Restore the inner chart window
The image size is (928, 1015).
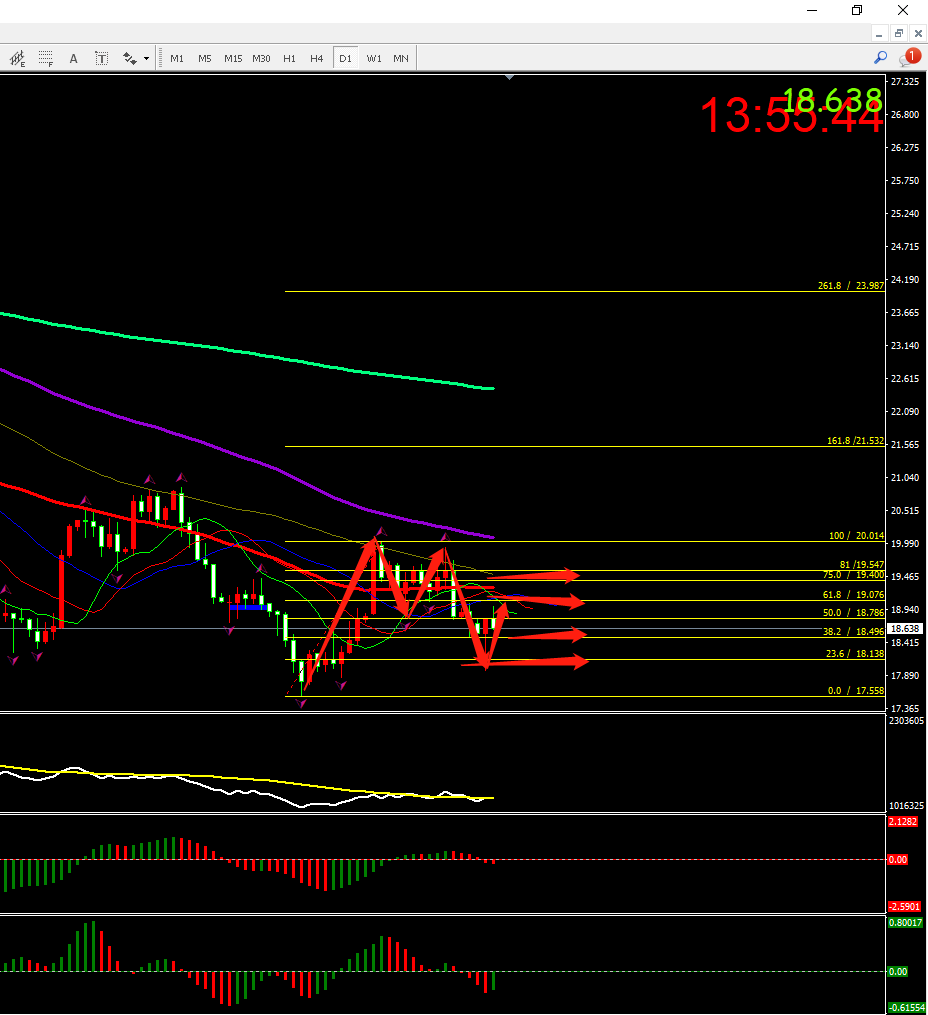899,33
